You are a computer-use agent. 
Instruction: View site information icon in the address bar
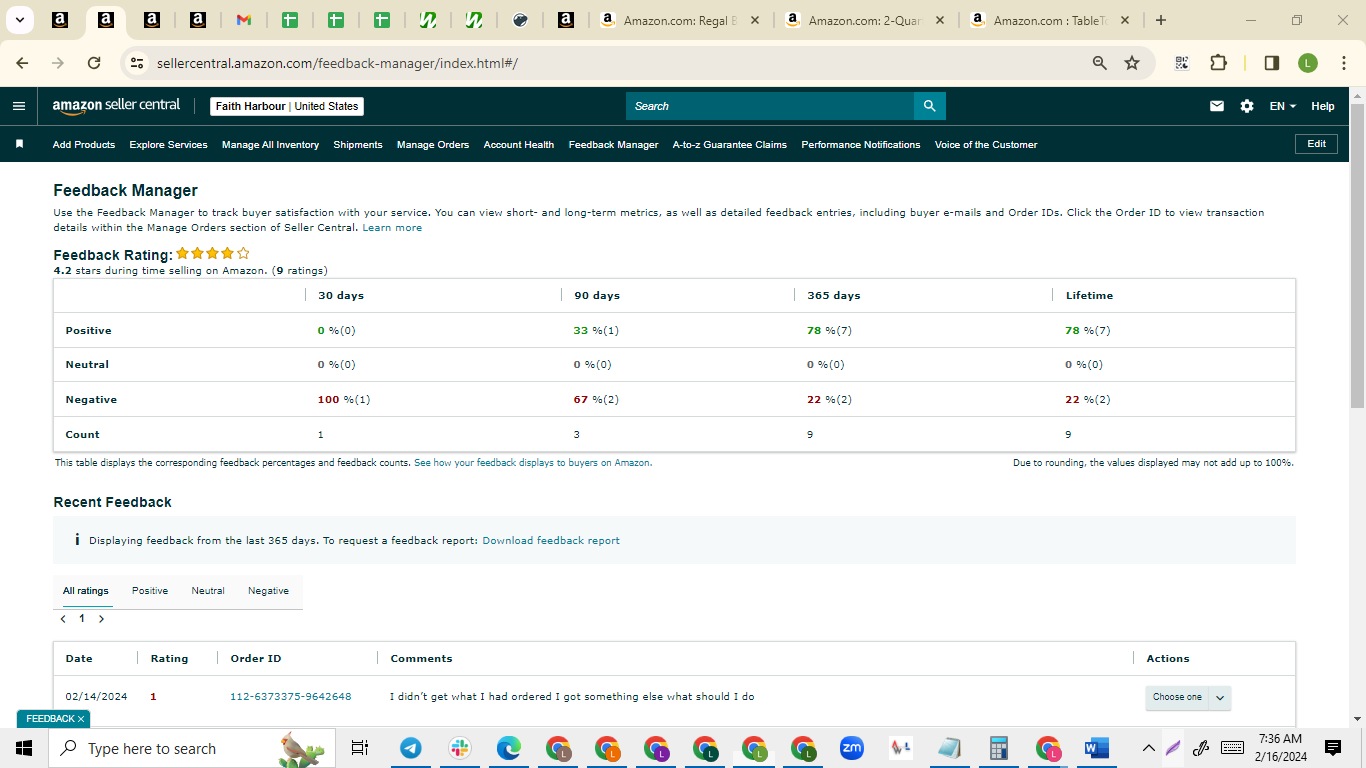coord(138,63)
